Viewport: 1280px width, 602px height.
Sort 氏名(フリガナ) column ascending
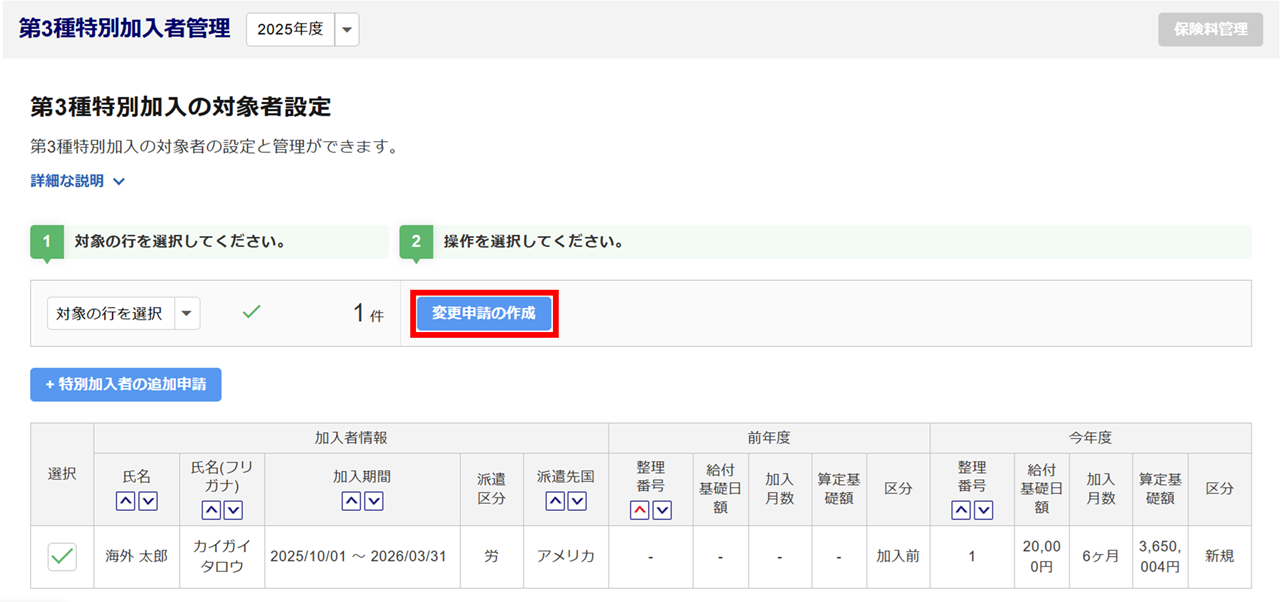[x=211, y=510]
